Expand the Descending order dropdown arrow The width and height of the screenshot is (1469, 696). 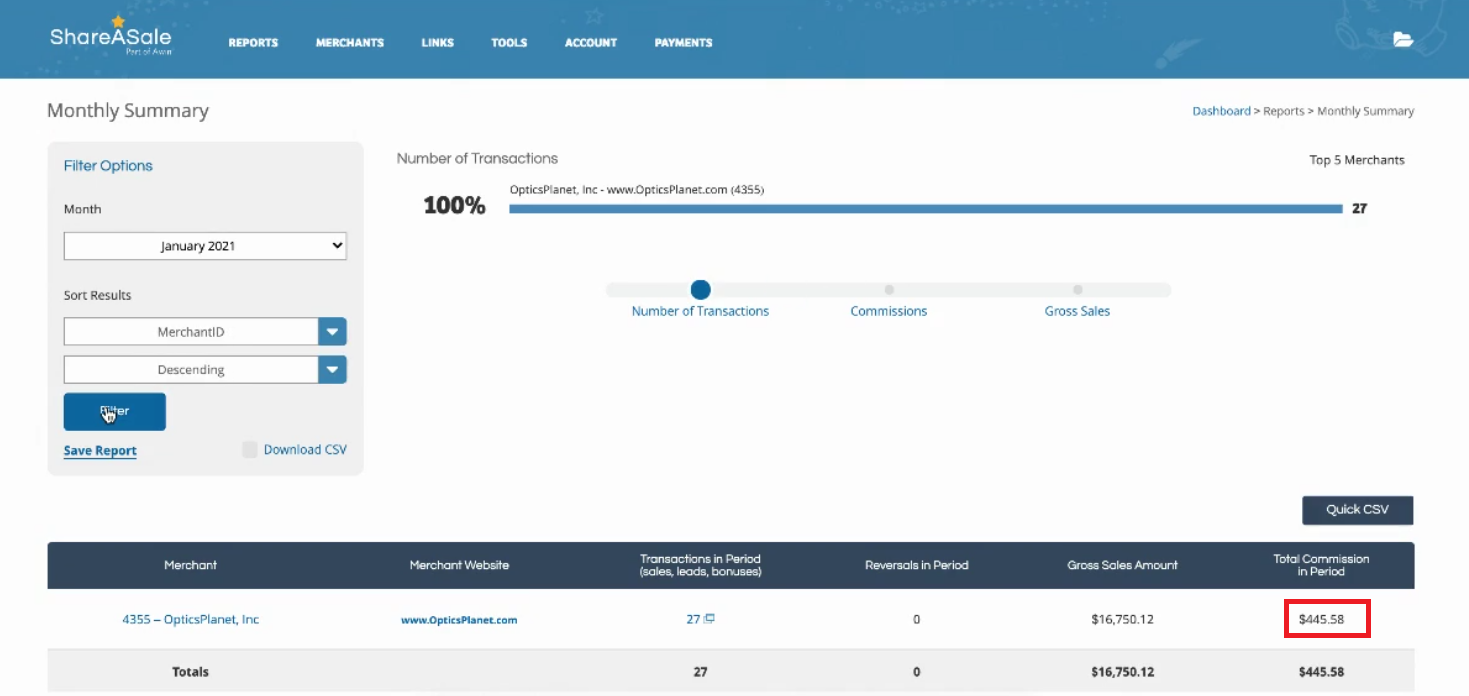(332, 370)
